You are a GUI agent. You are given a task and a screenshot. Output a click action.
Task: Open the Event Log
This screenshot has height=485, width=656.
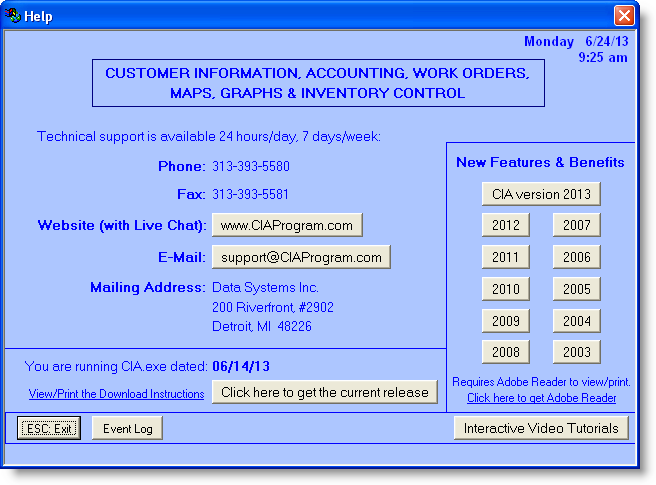127,428
